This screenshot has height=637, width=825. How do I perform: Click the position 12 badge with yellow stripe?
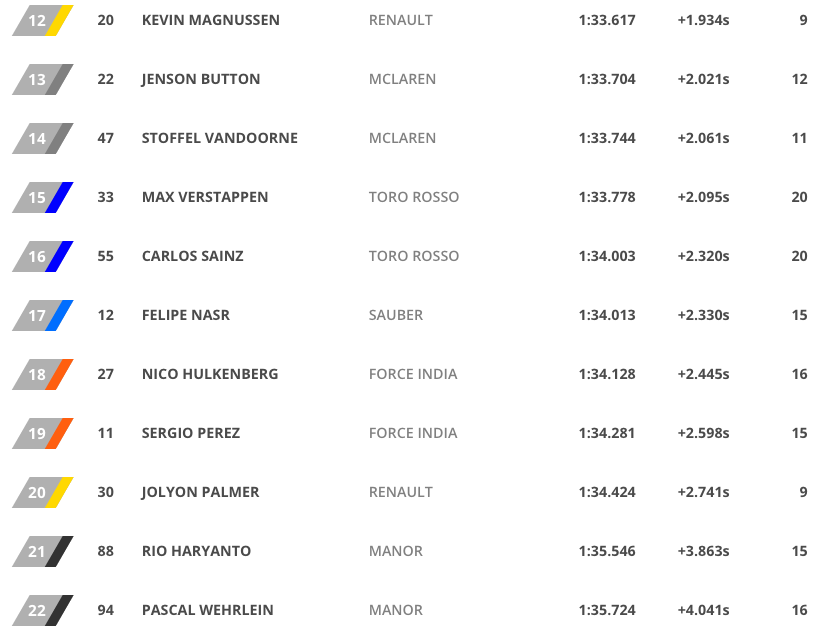click(x=43, y=21)
